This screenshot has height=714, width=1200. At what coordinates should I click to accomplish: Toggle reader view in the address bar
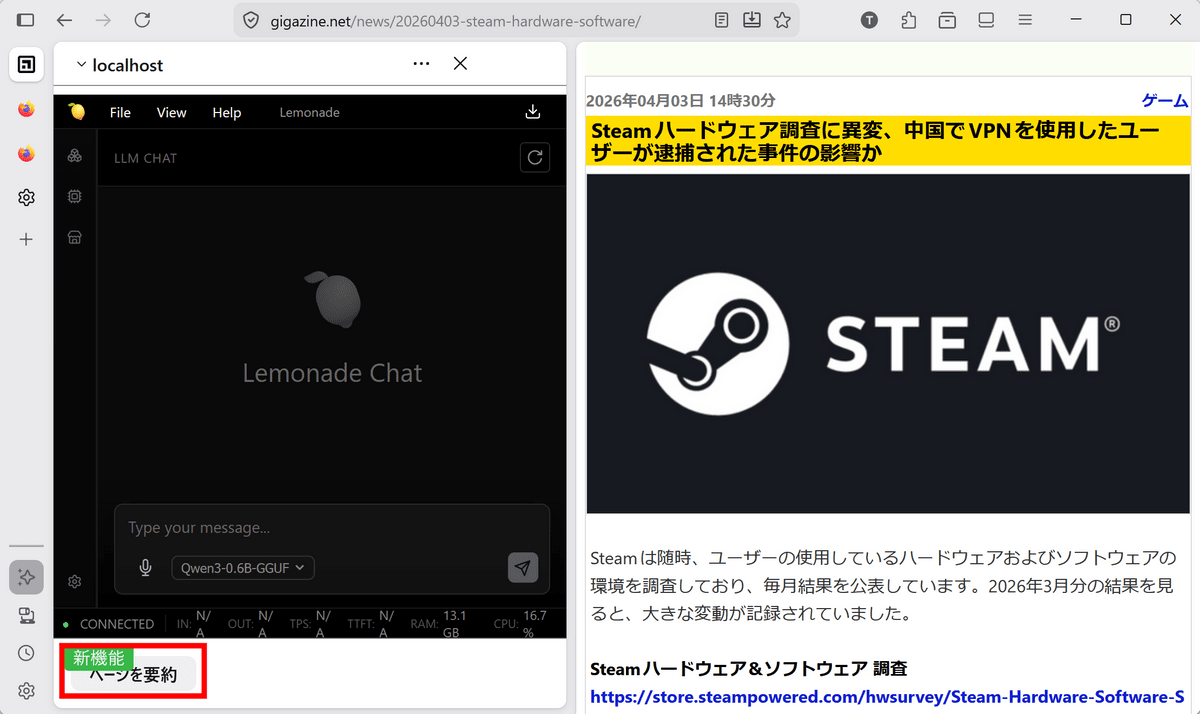point(722,20)
